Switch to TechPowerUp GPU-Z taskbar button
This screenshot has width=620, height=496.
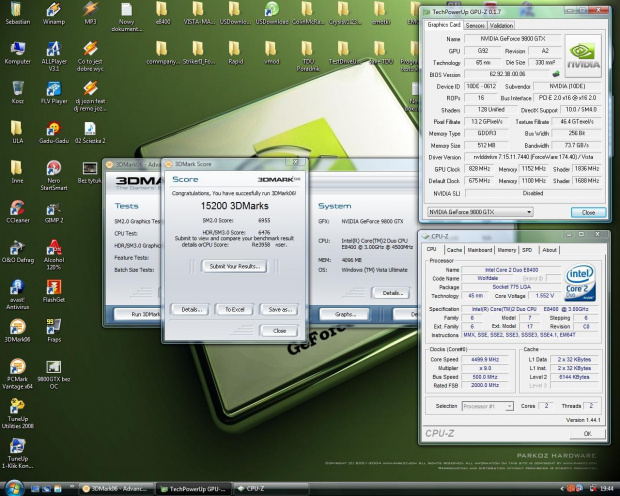point(193,489)
